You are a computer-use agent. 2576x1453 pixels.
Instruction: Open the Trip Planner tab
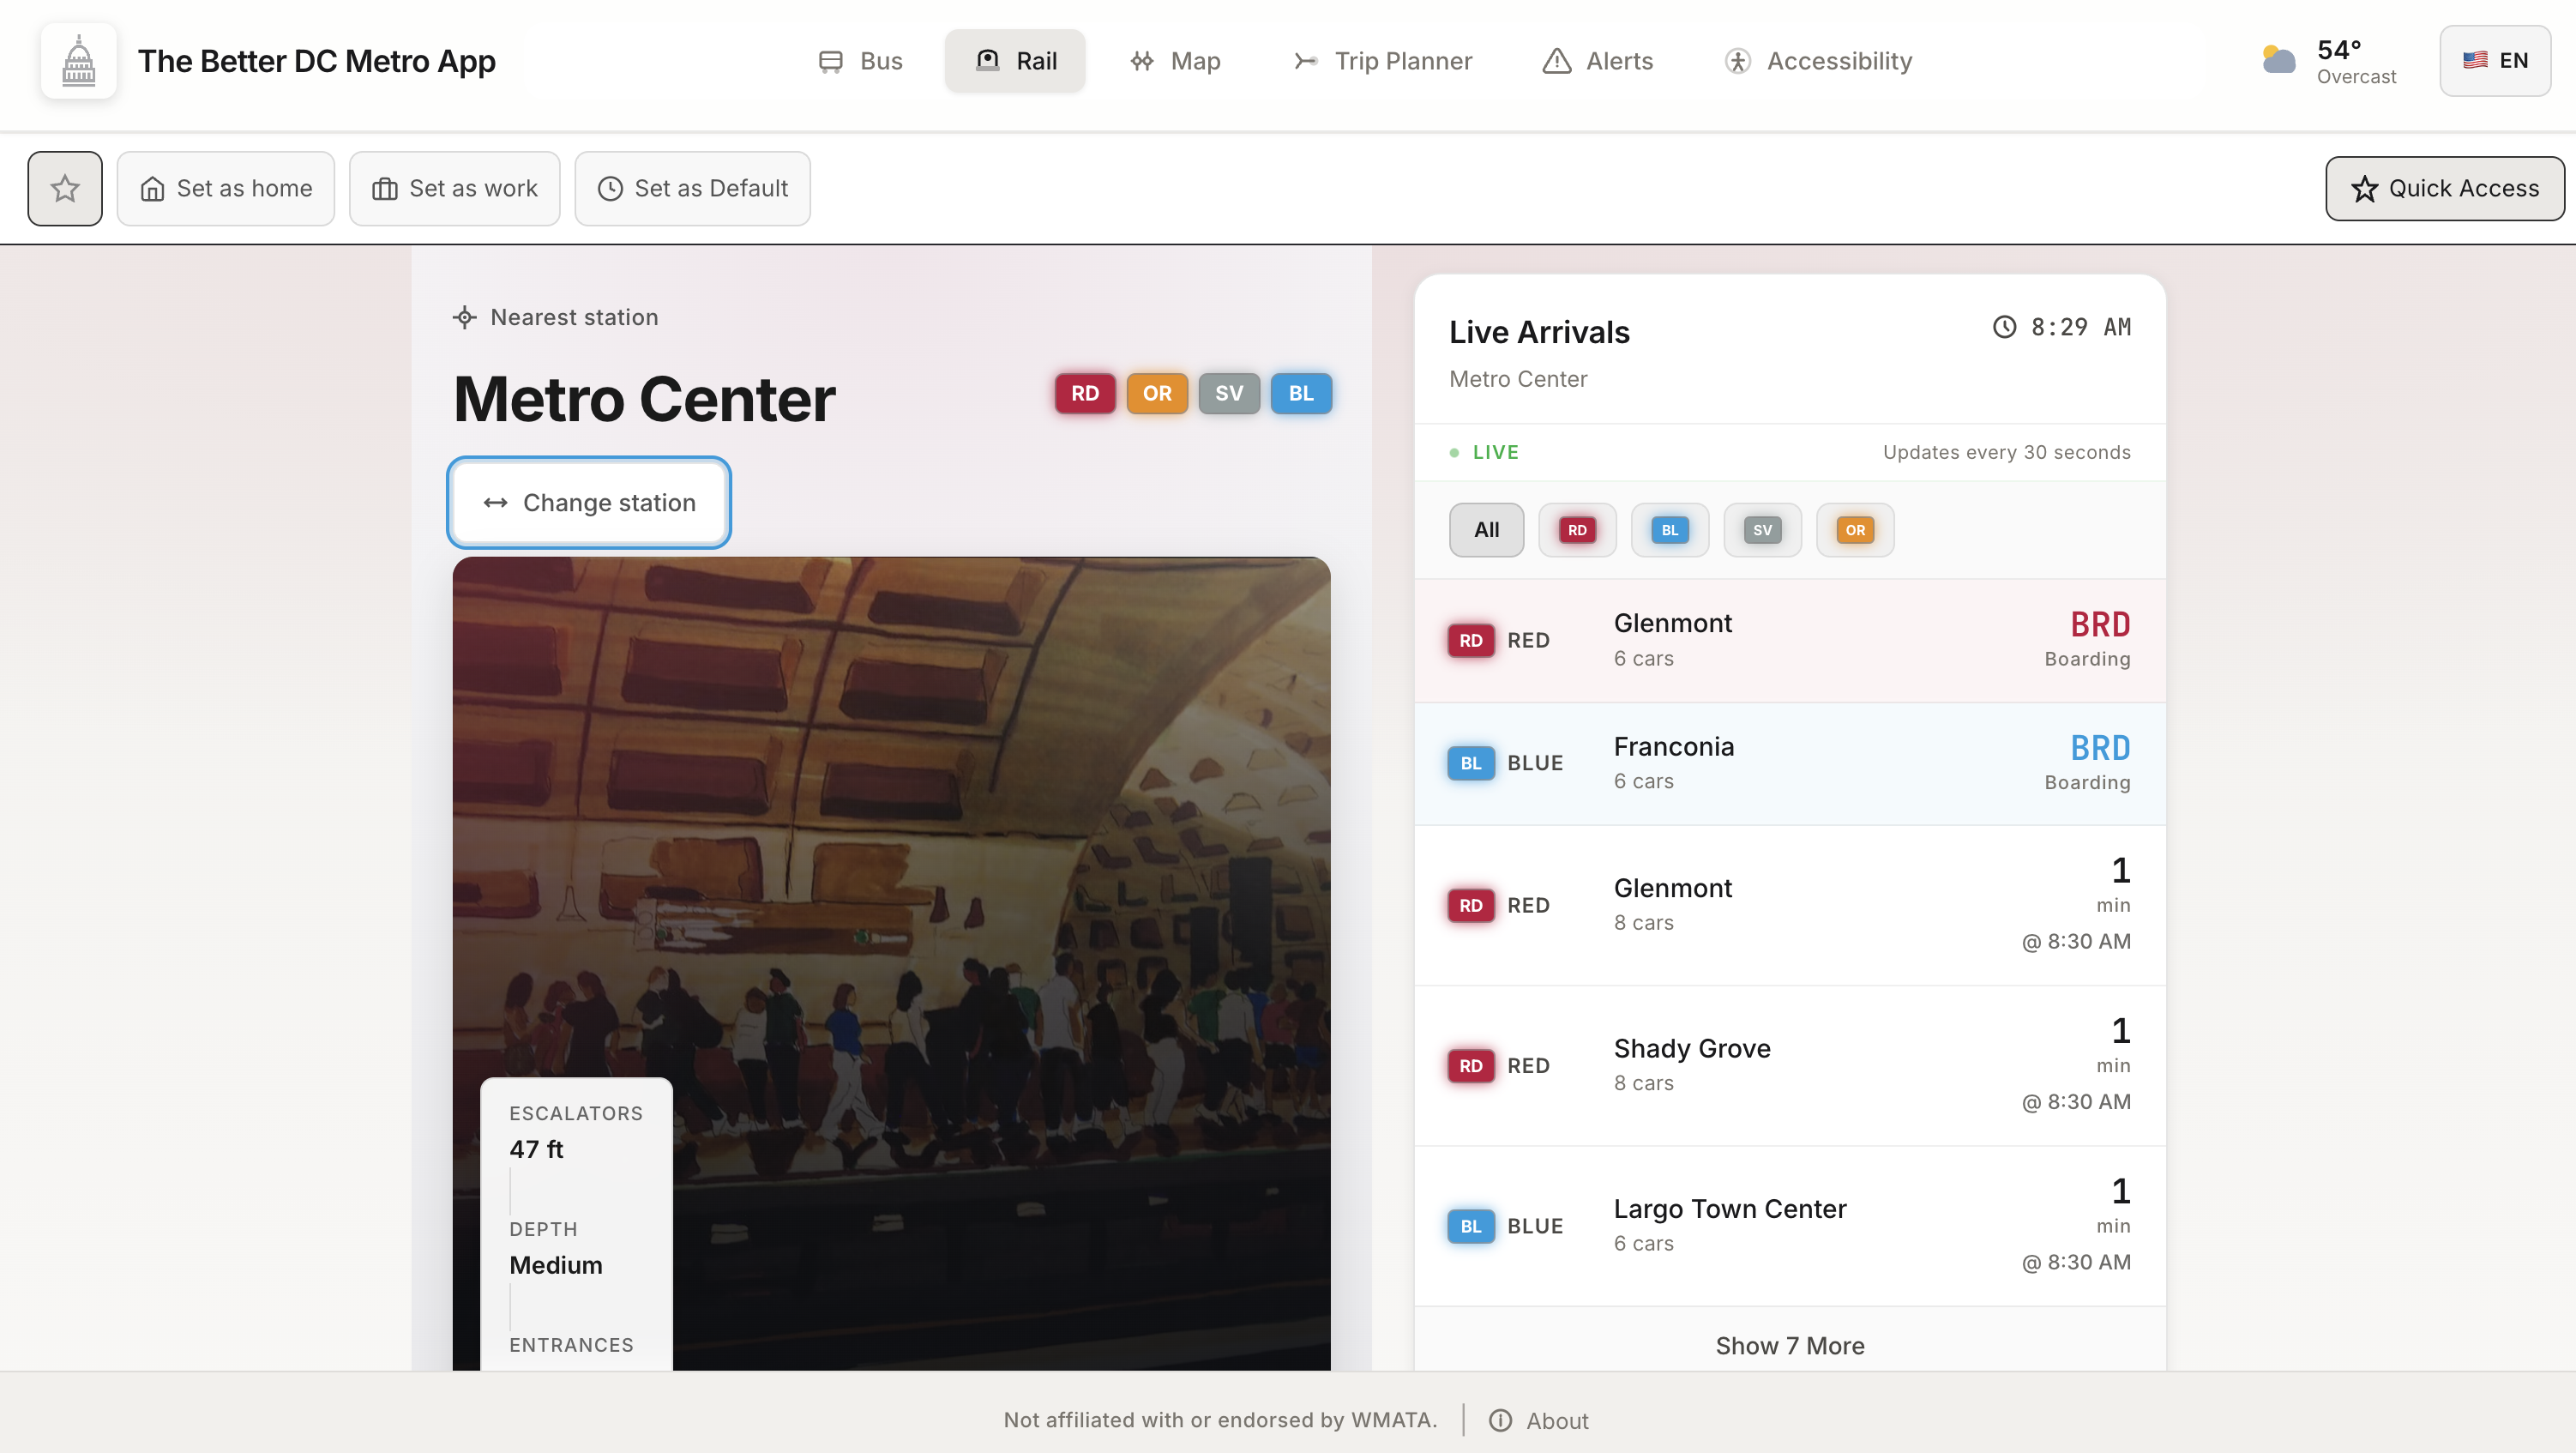pyautogui.click(x=1382, y=61)
